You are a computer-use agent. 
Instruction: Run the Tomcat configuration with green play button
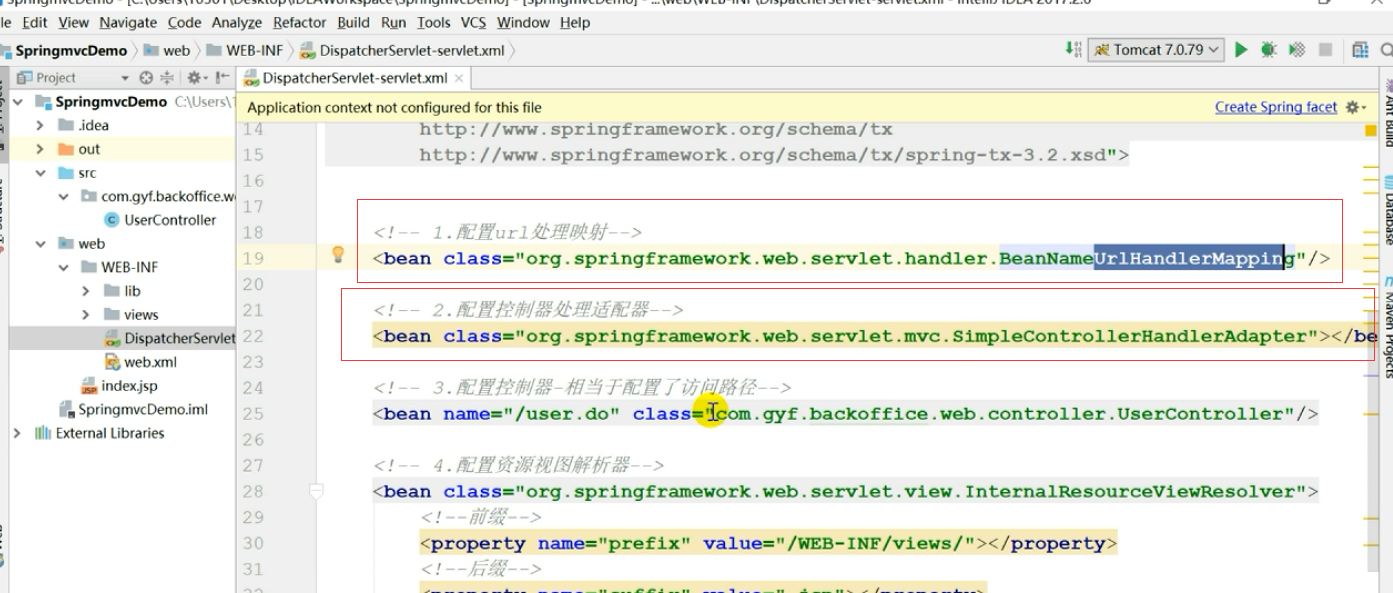coord(1241,49)
